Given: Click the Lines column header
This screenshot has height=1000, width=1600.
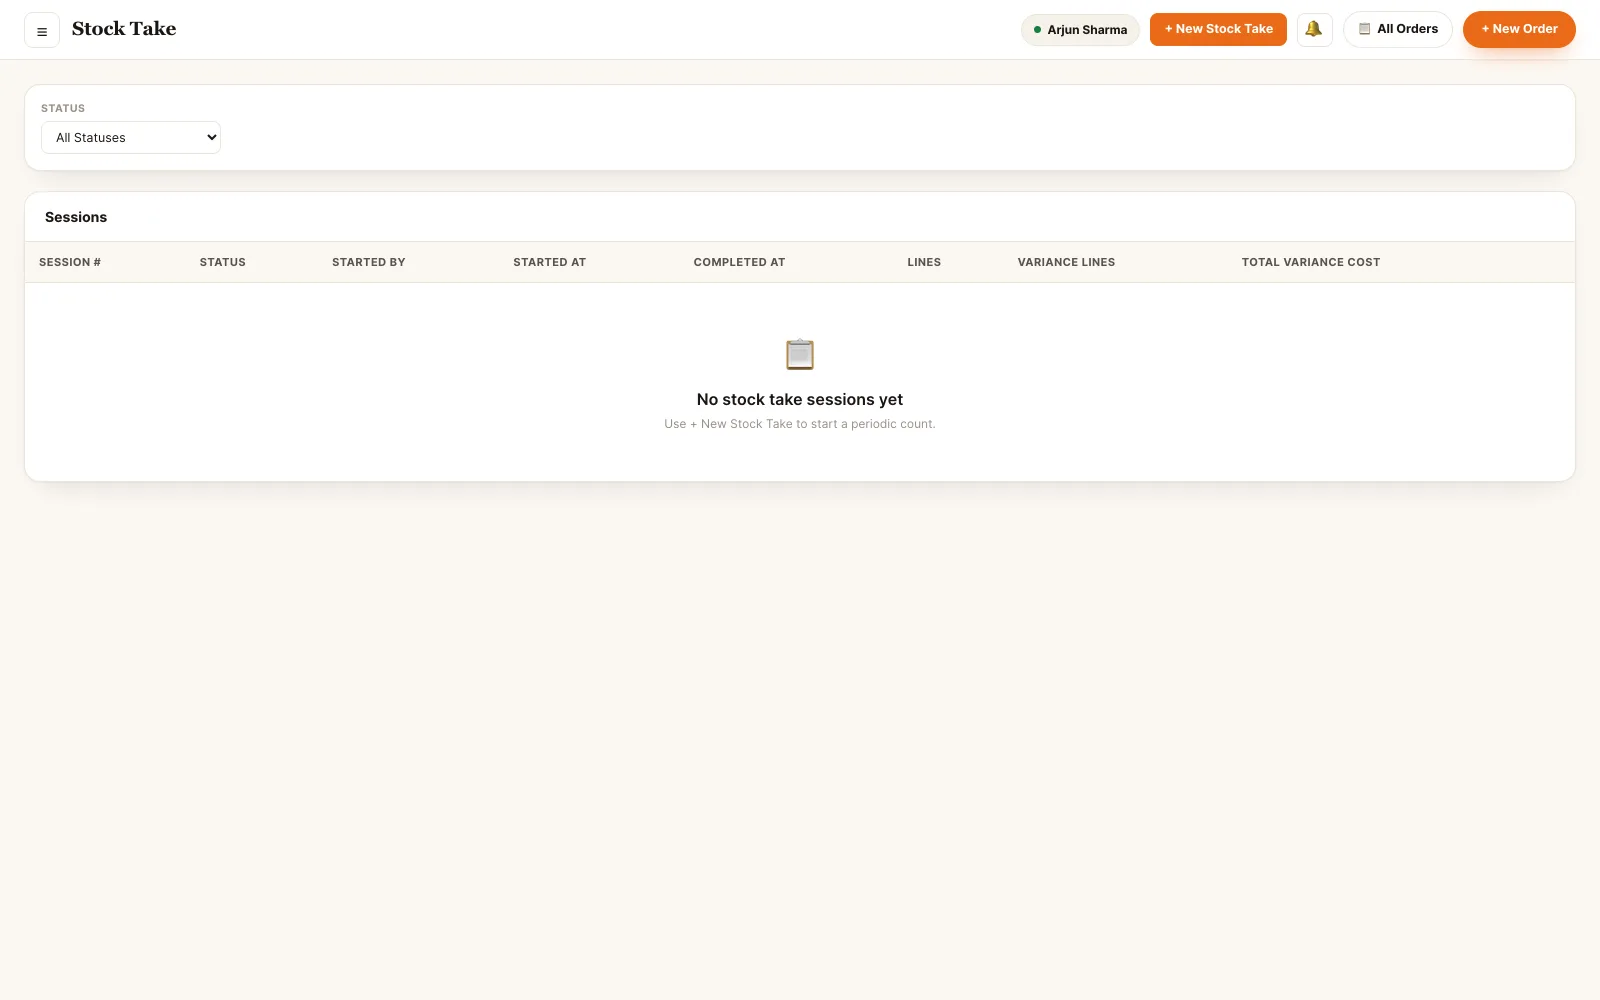Looking at the screenshot, I should click(924, 262).
